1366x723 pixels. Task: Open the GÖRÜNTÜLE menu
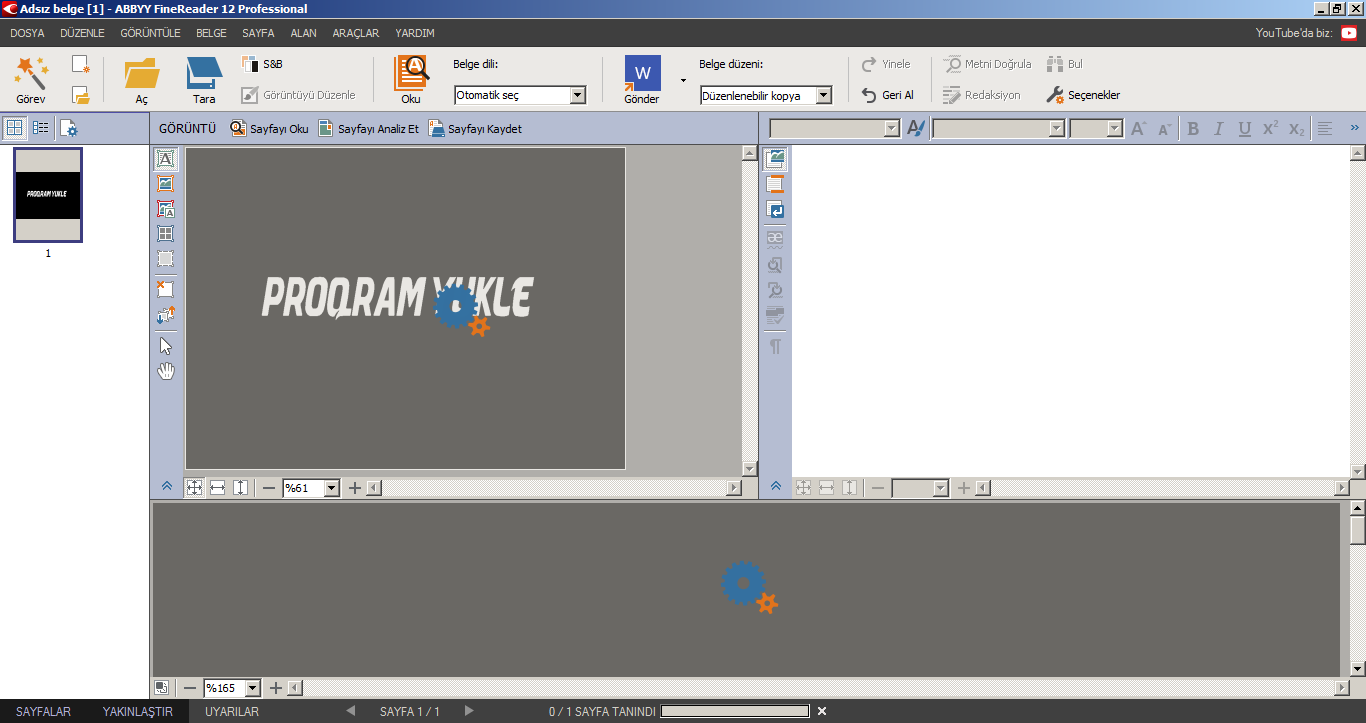[x=150, y=33]
